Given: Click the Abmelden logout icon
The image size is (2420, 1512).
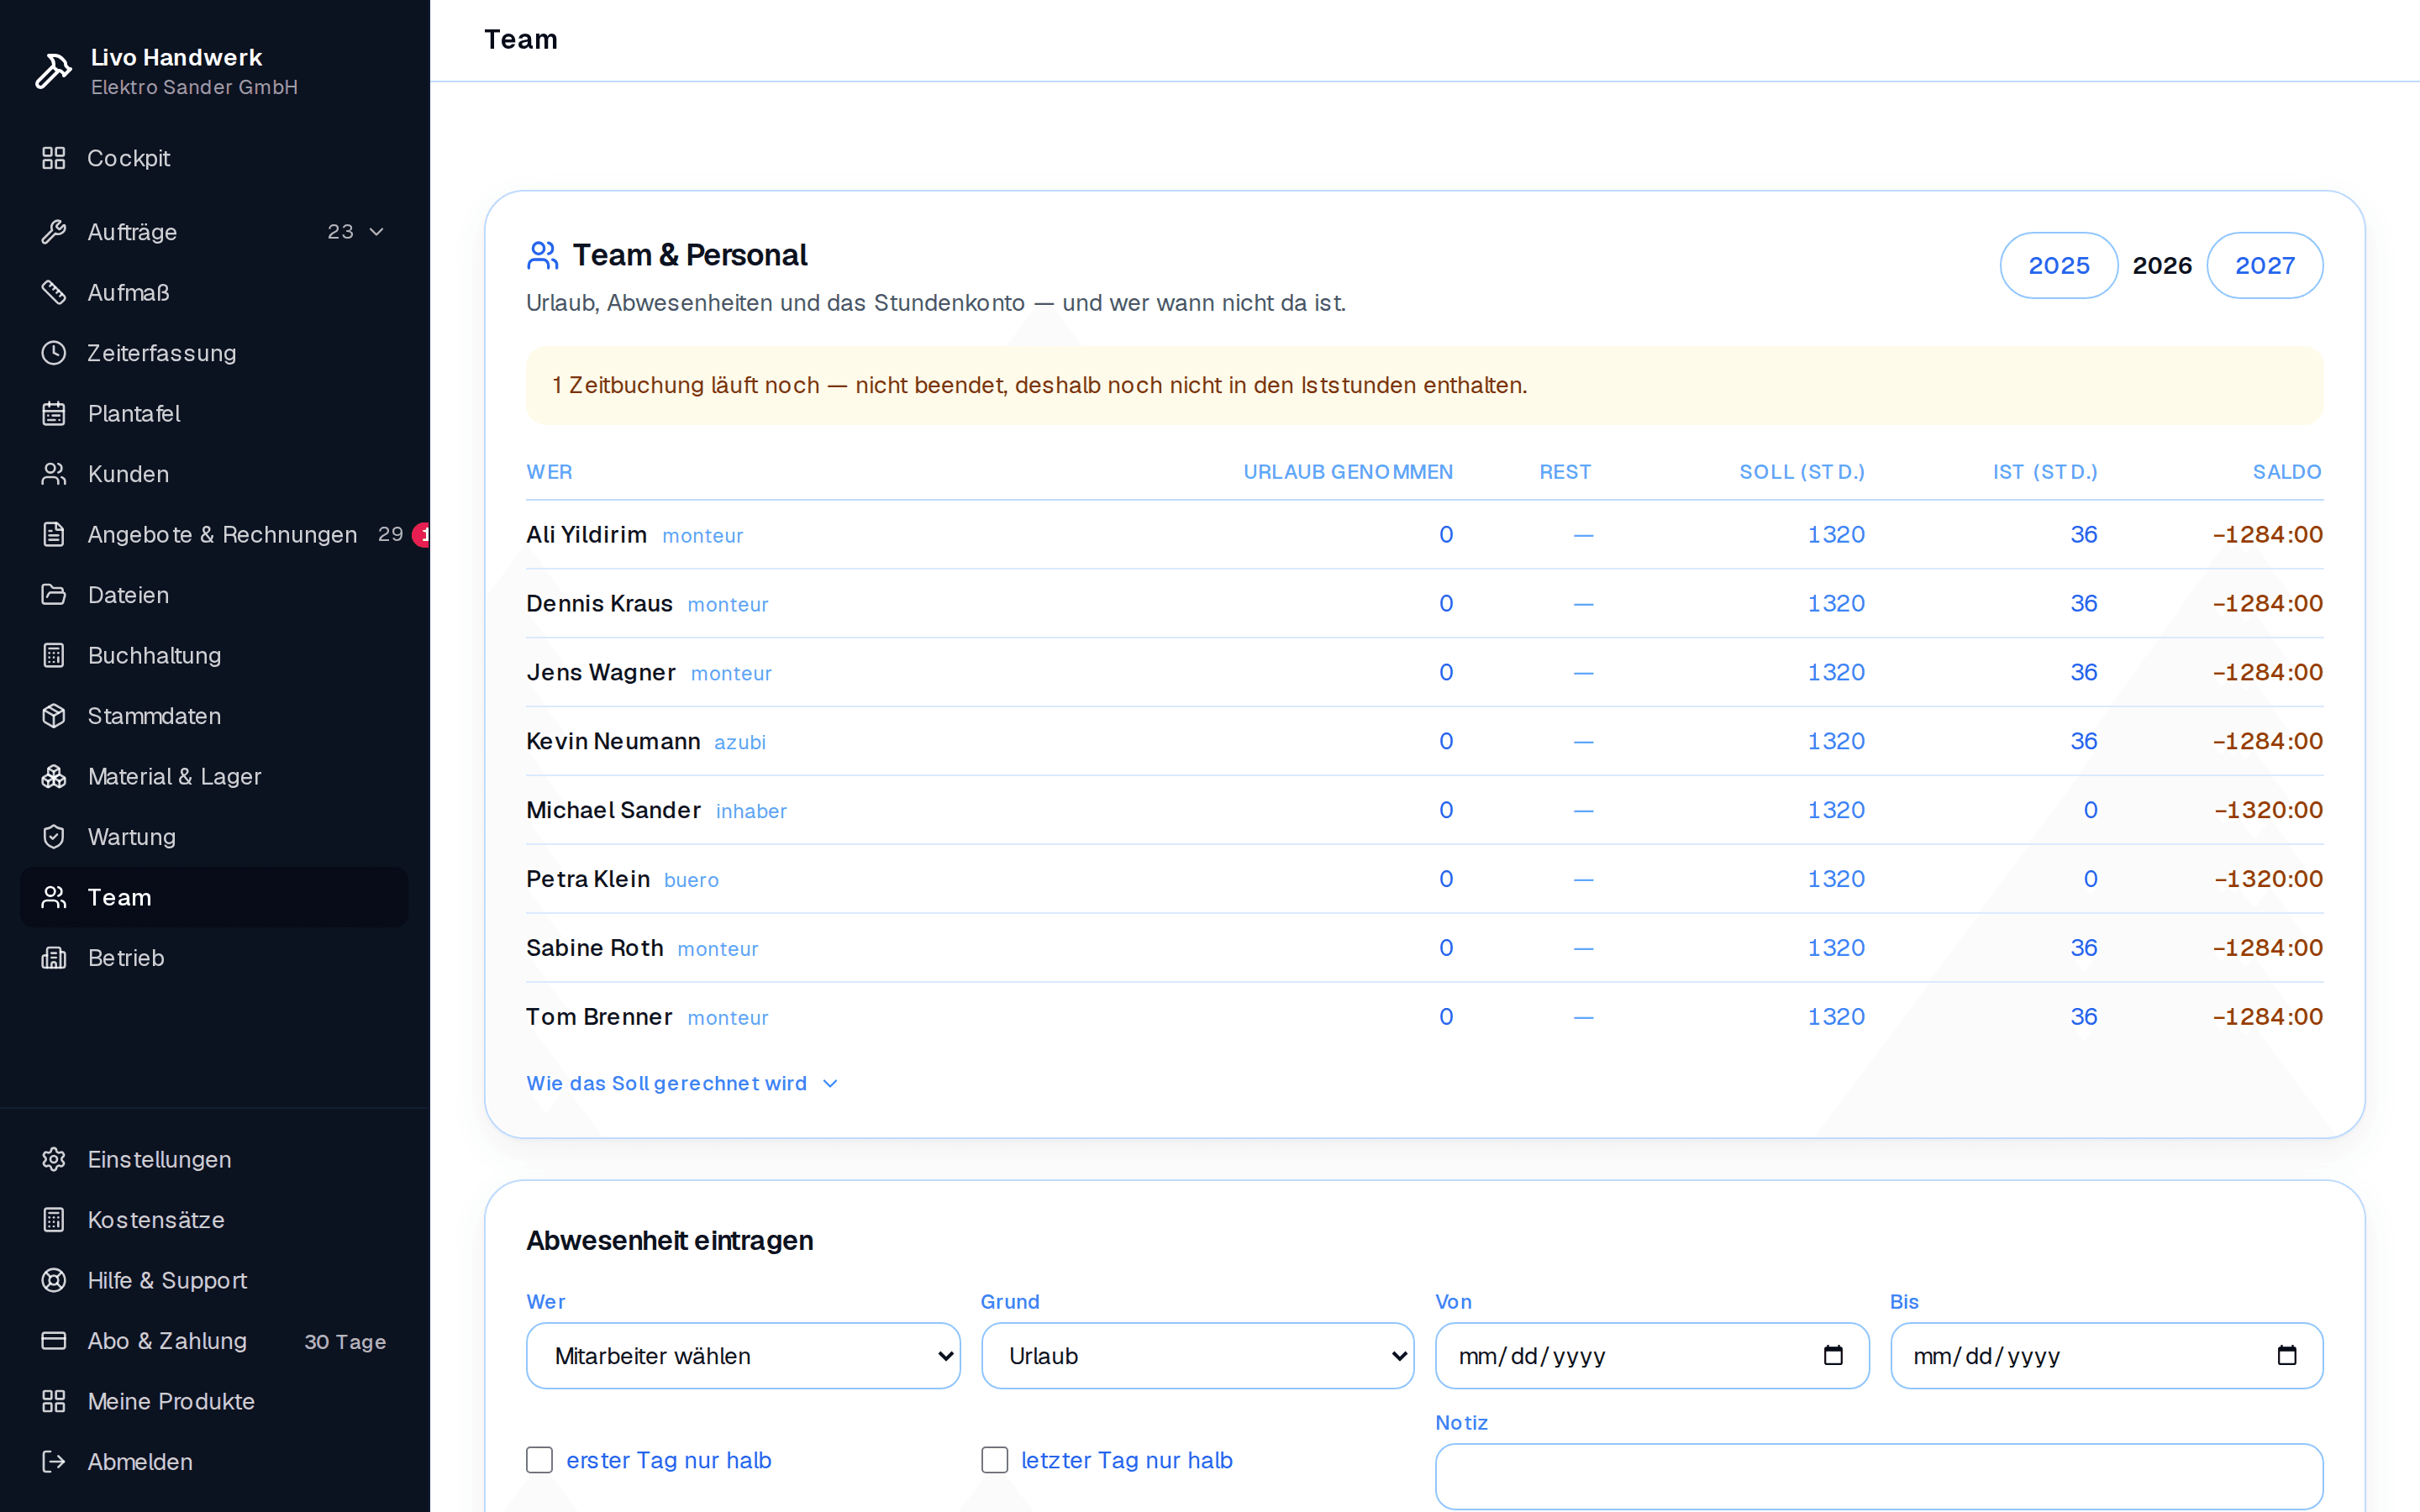Looking at the screenshot, I should point(54,1462).
